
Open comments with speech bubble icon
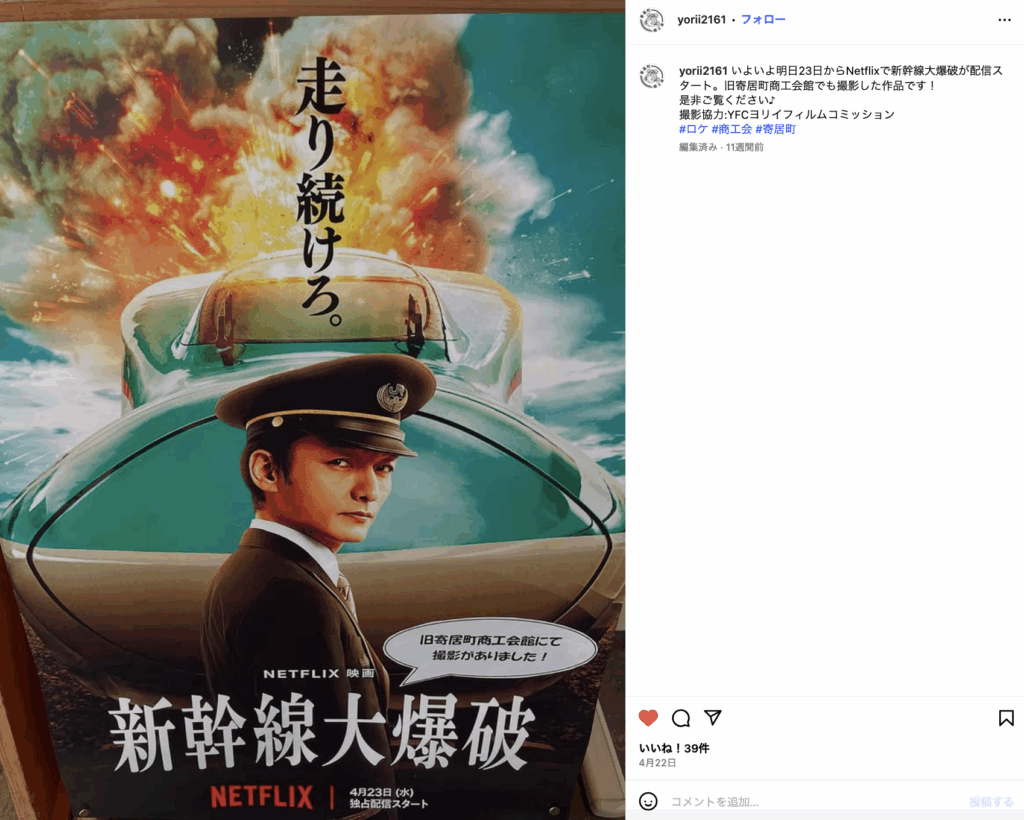point(680,718)
